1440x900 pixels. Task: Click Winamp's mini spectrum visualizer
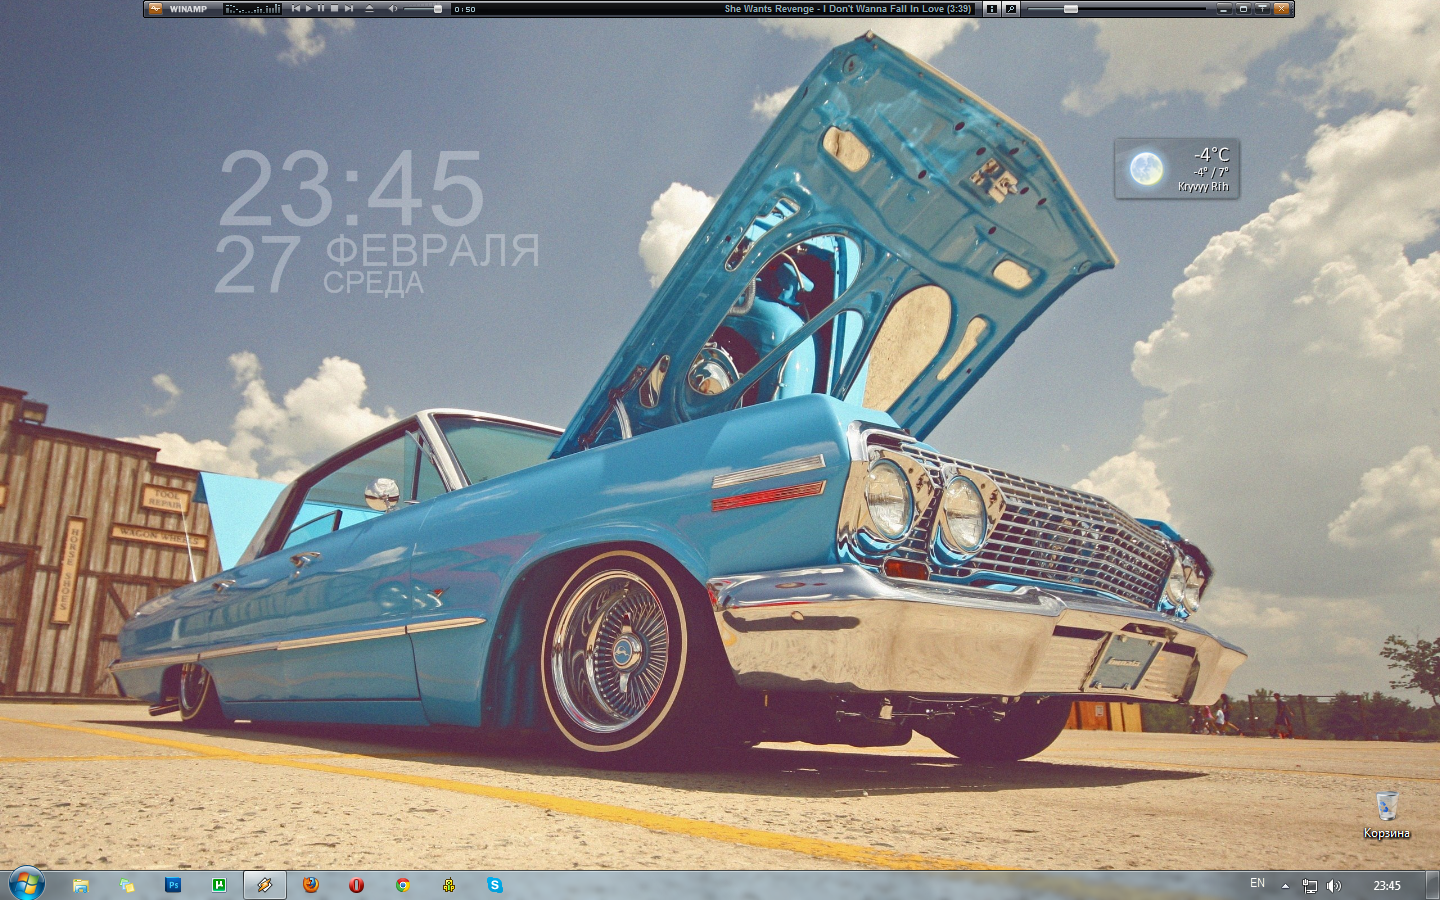[252, 9]
